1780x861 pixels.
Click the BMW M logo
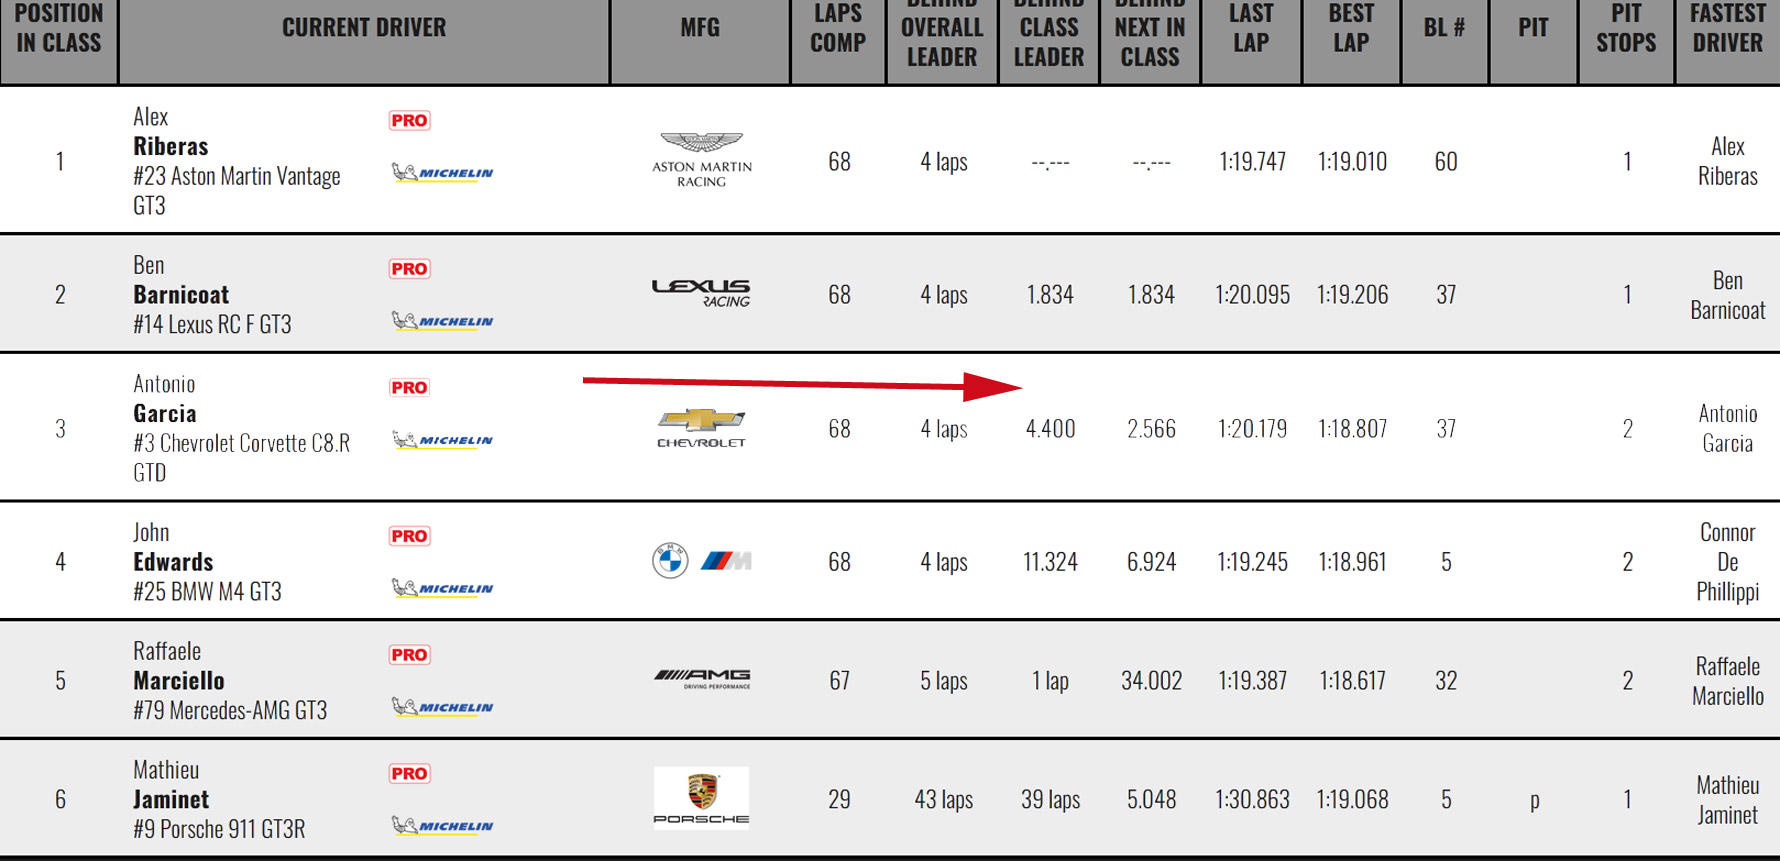701,561
